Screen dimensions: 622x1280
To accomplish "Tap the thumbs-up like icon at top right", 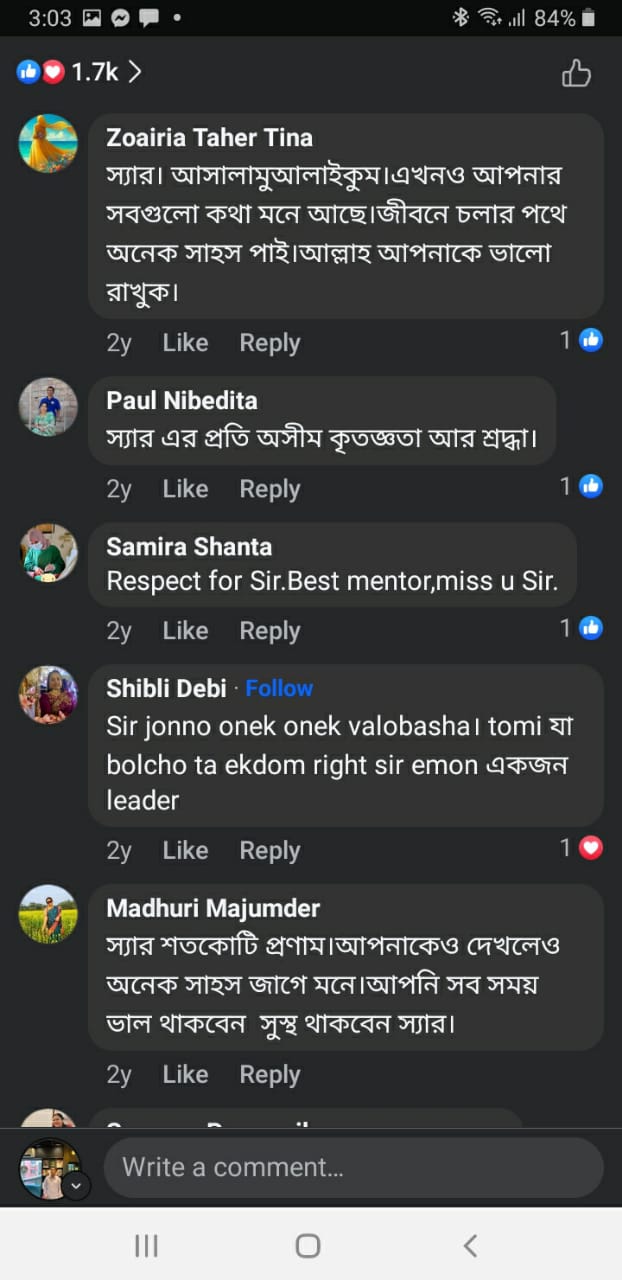I will click(x=576, y=73).
